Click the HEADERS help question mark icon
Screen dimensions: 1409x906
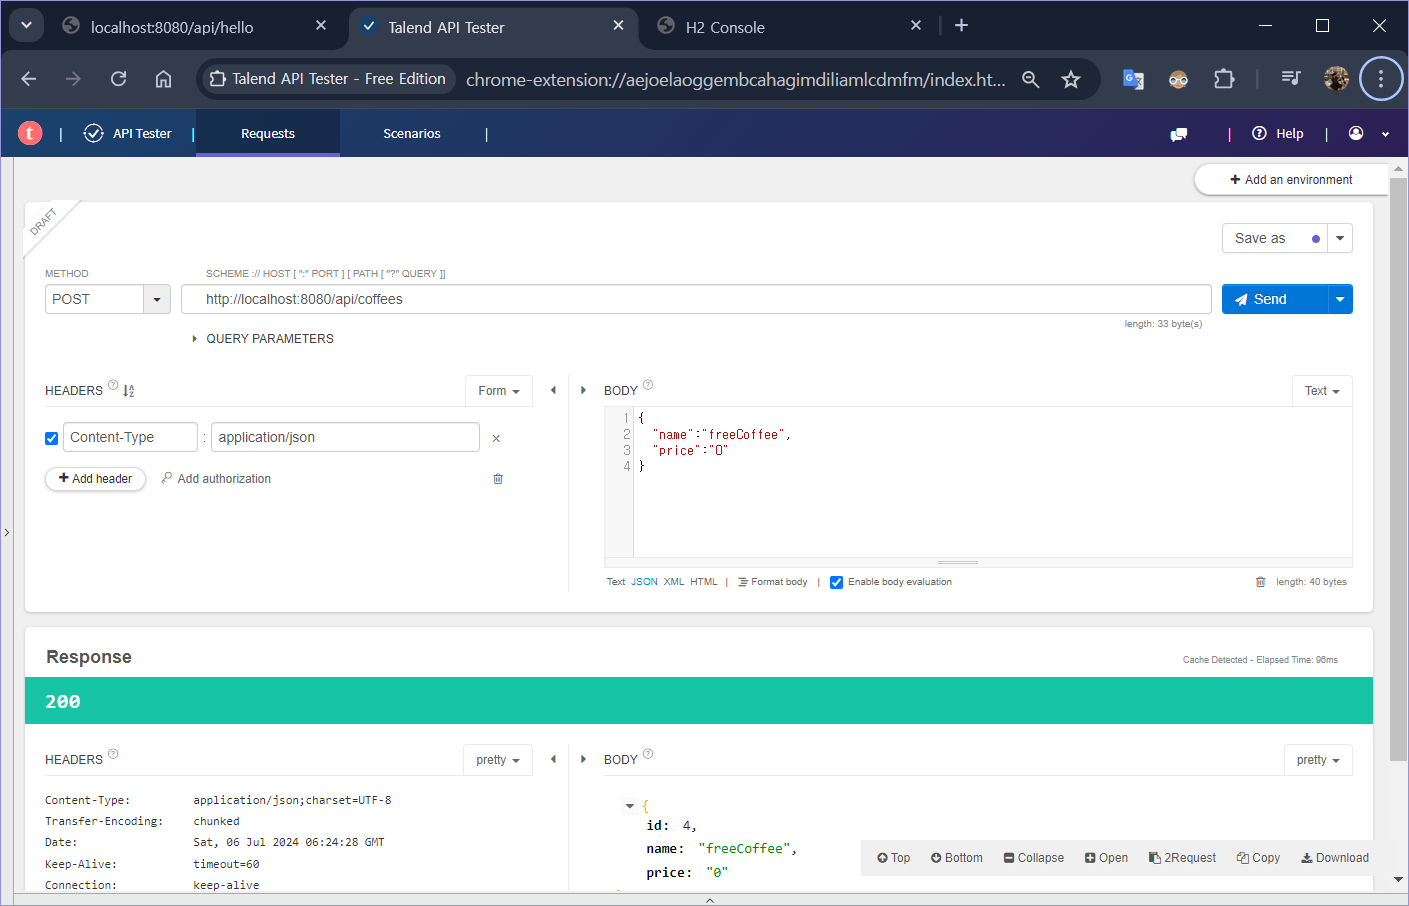coord(113,385)
